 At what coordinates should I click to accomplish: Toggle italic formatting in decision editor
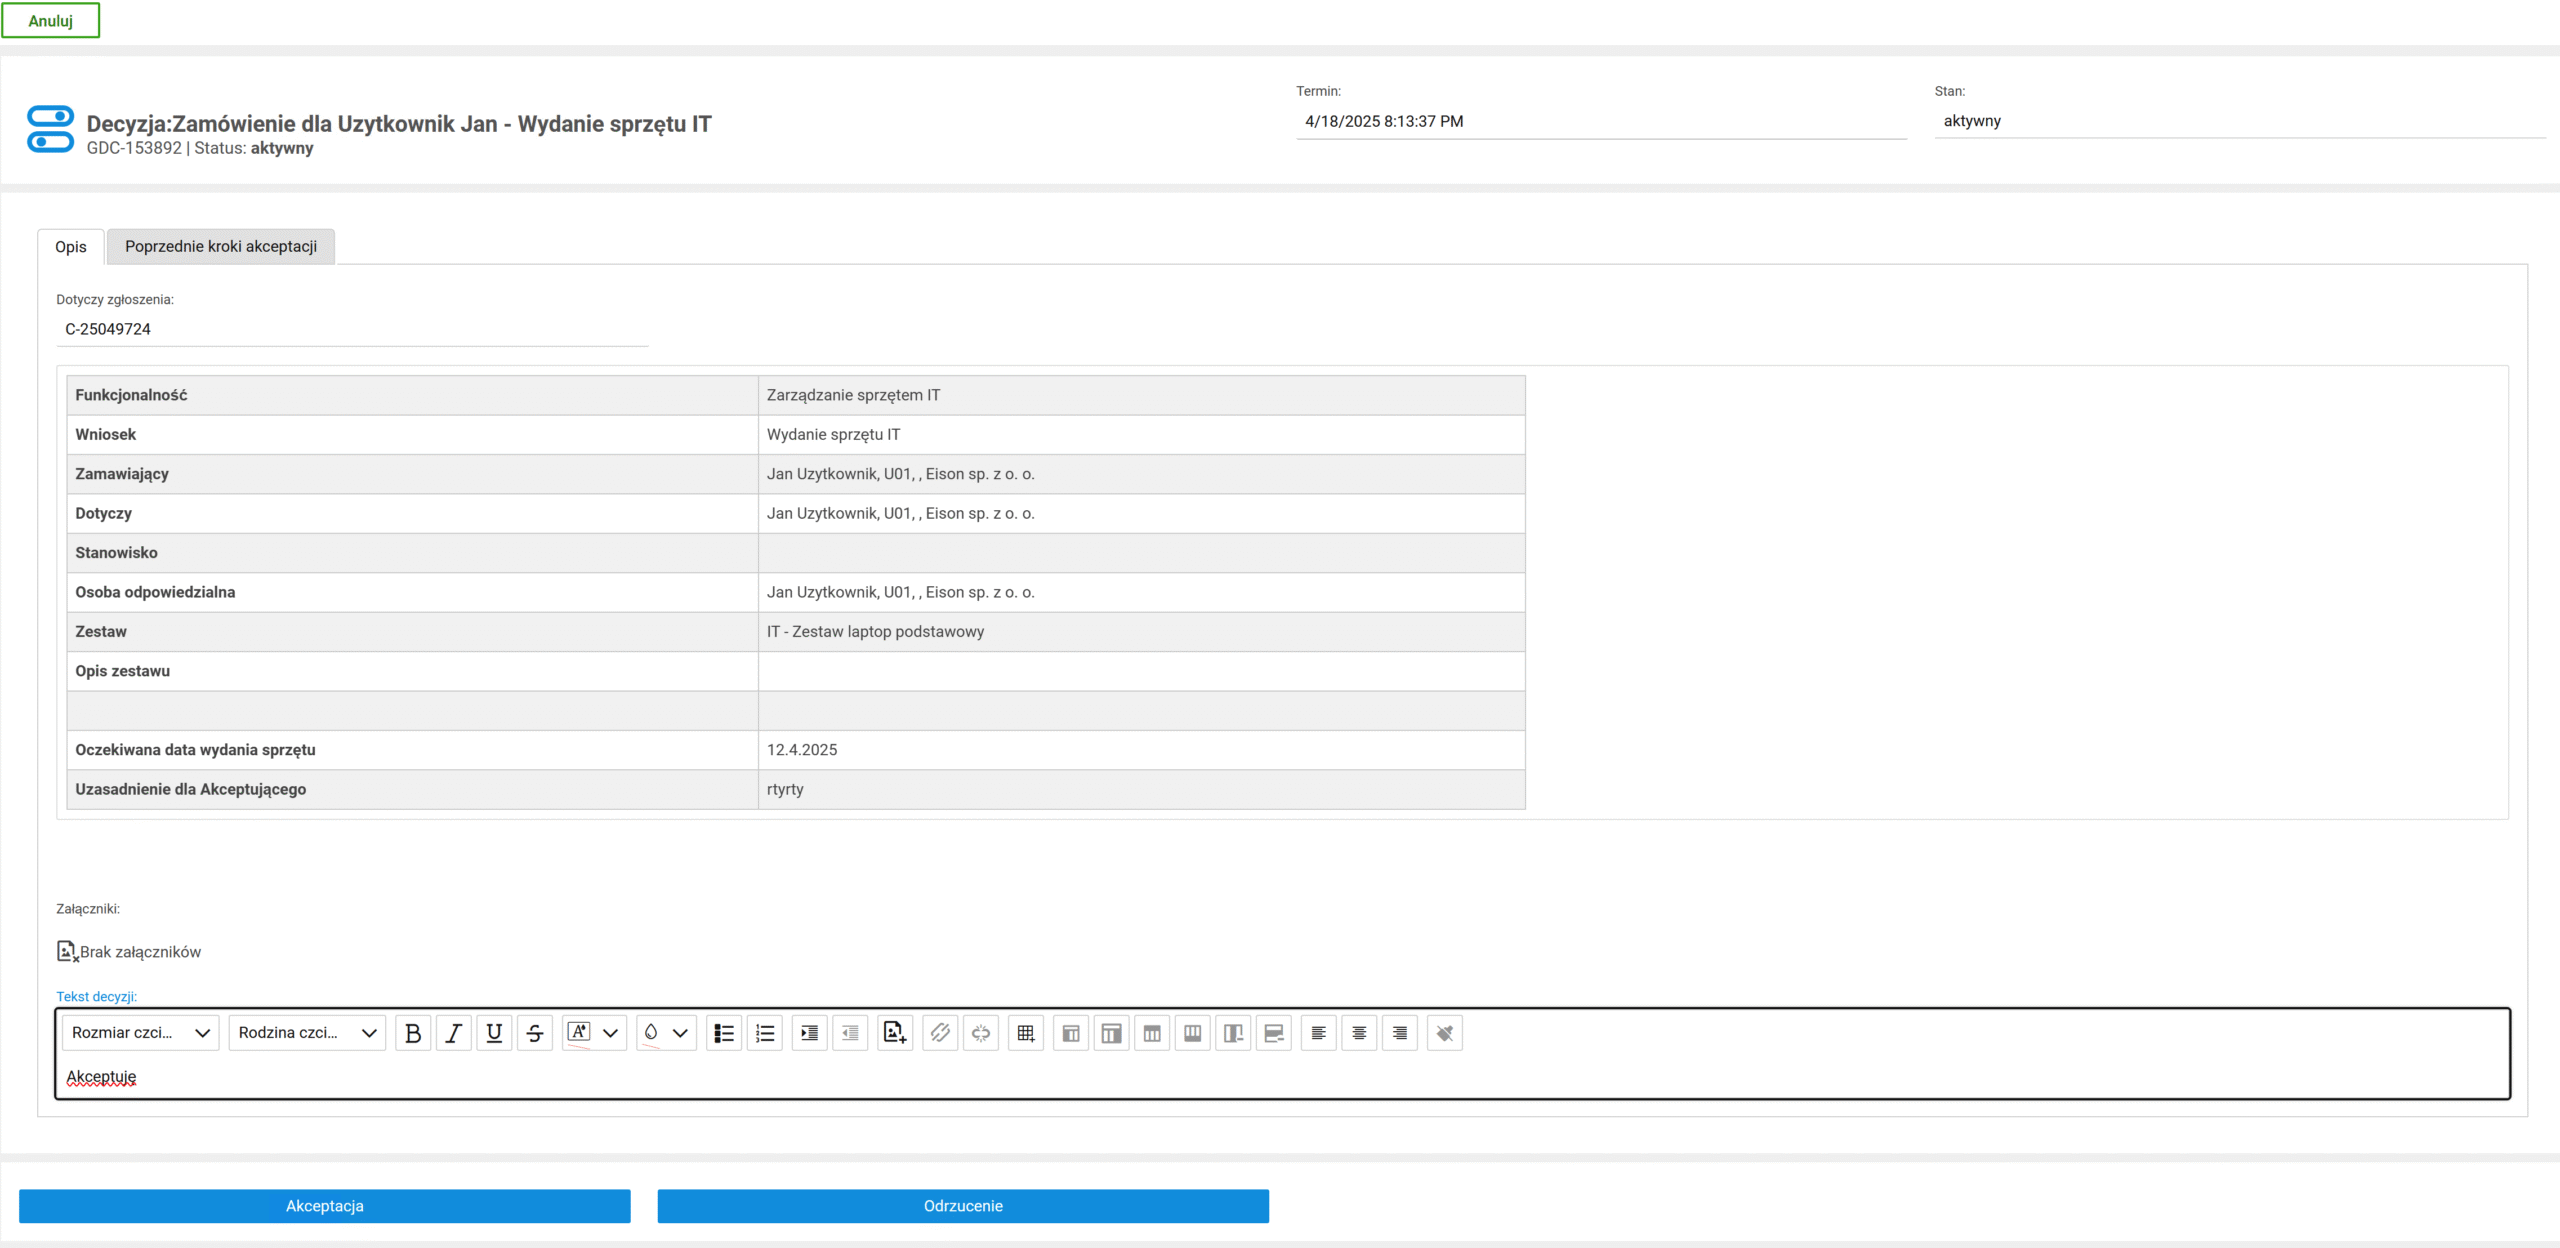(x=454, y=1033)
